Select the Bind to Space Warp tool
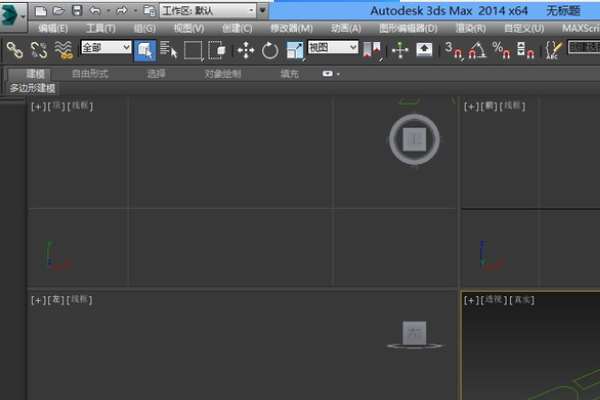 tap(63, 50)
